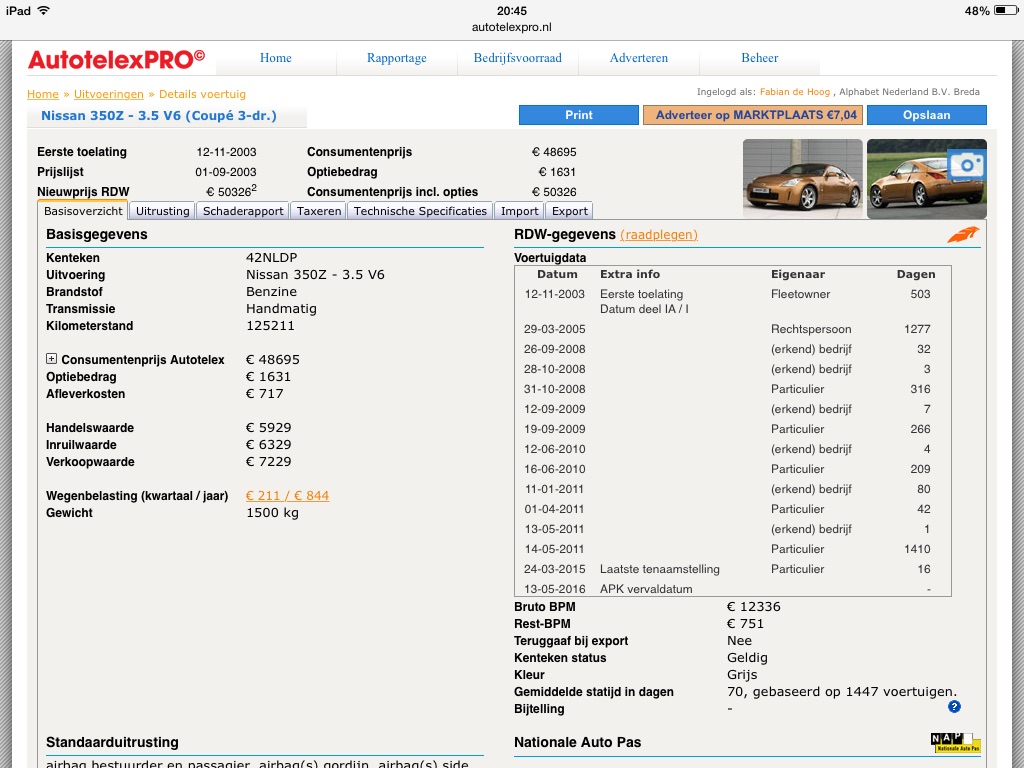Open the first Nissan 350Z photo thumbnail
The width and height of the screenshot is (1024, 768).
[x=803, y=178]
